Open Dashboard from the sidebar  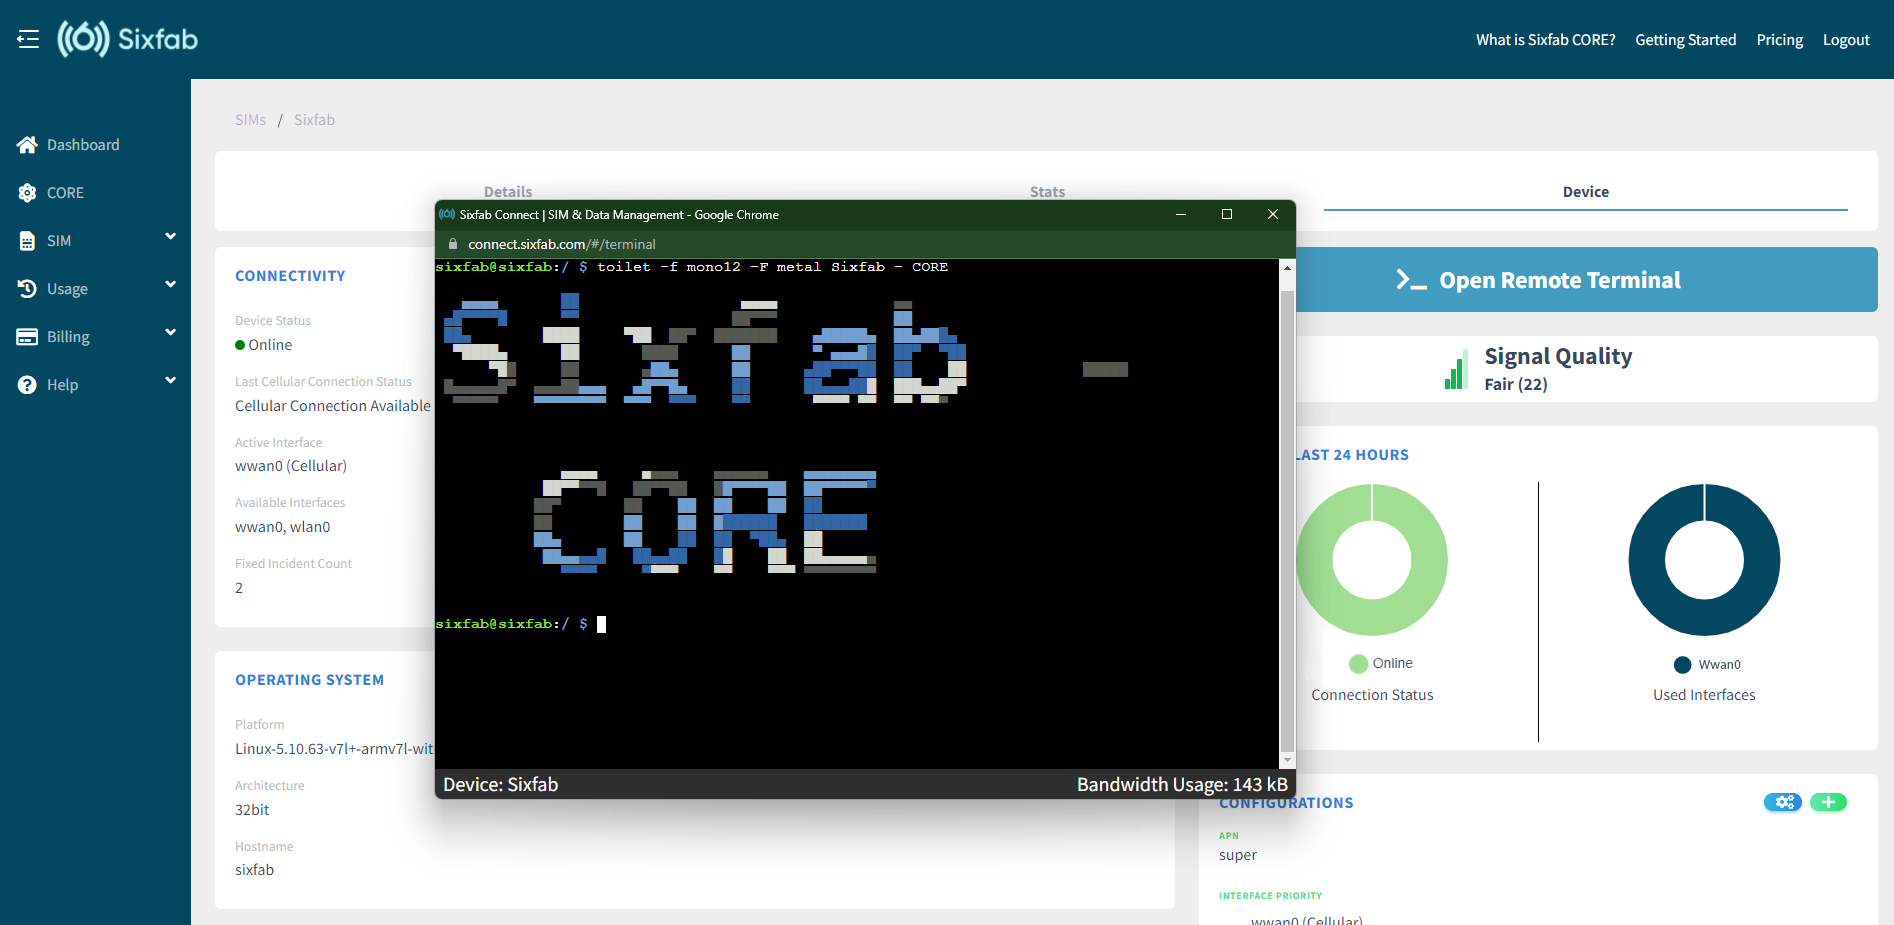click(83, 145)
